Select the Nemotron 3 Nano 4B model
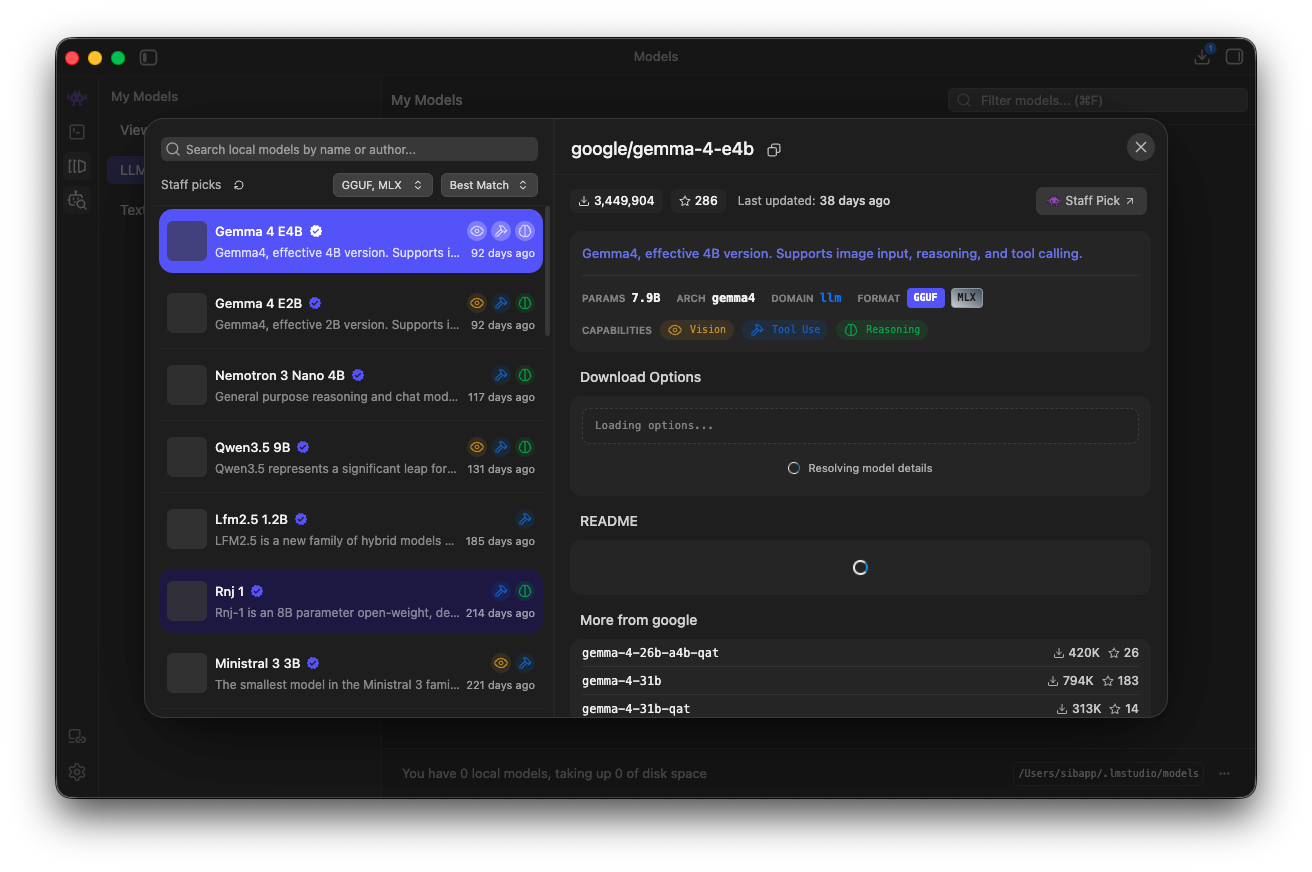 tap(351, 385)
